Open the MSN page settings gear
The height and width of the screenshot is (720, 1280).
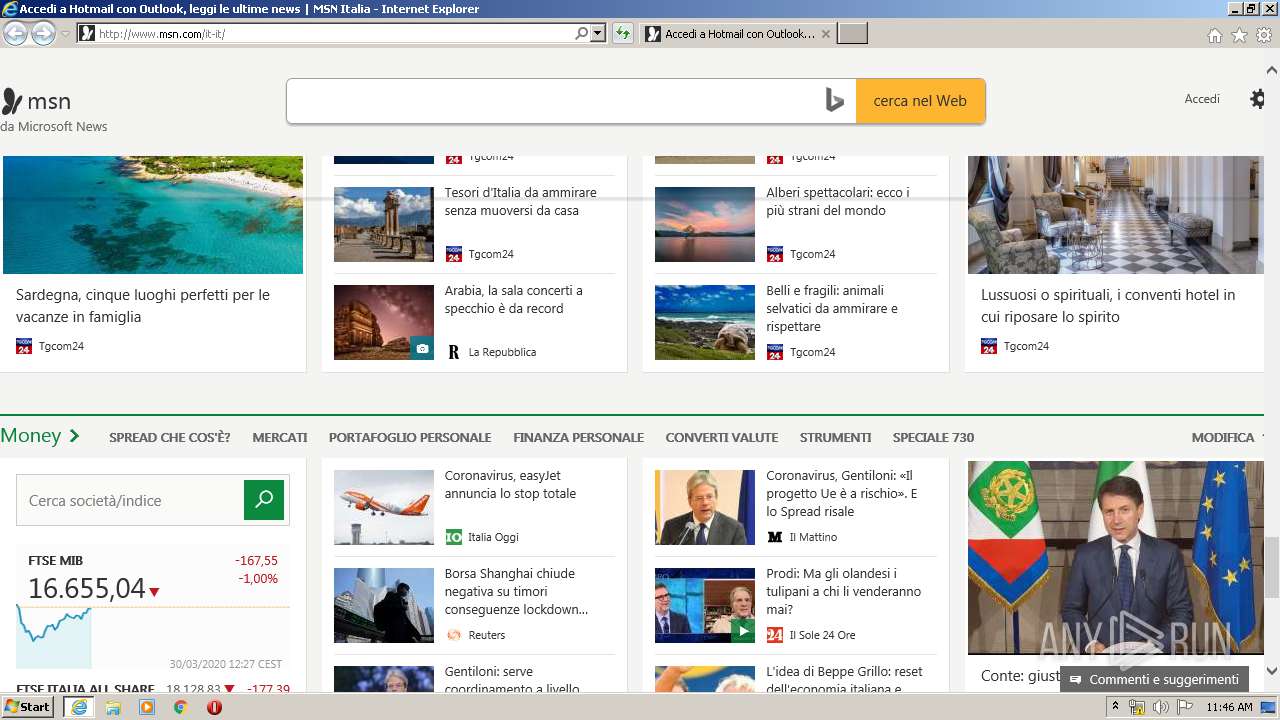point(1257,99)
